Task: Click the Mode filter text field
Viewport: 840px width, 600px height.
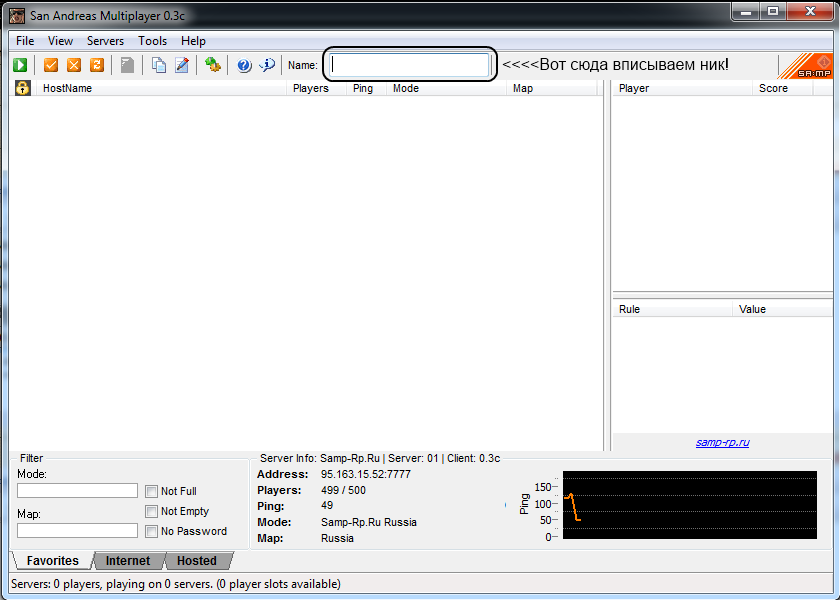Action: tap(78, 491)
